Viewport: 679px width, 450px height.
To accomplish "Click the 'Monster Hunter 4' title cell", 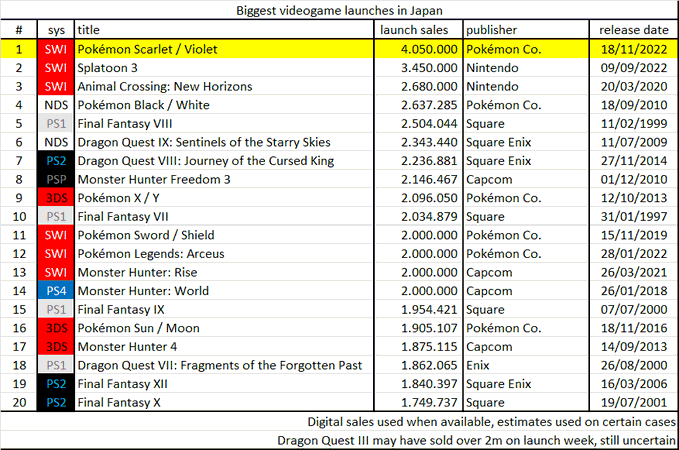I will (x=127, y=347).
